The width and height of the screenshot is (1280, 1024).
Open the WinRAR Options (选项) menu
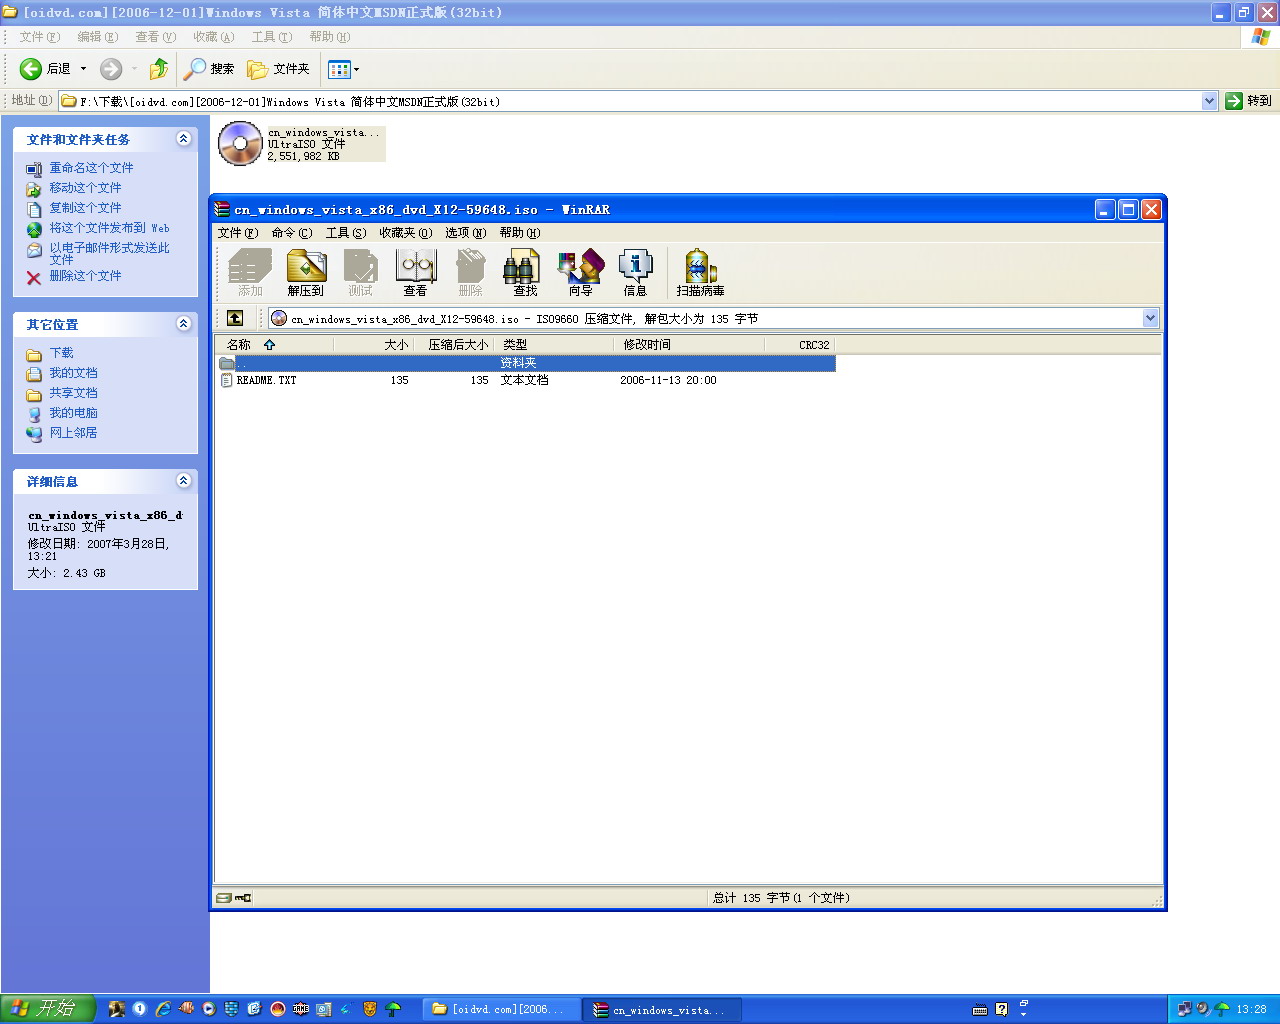tap(465, 233)
